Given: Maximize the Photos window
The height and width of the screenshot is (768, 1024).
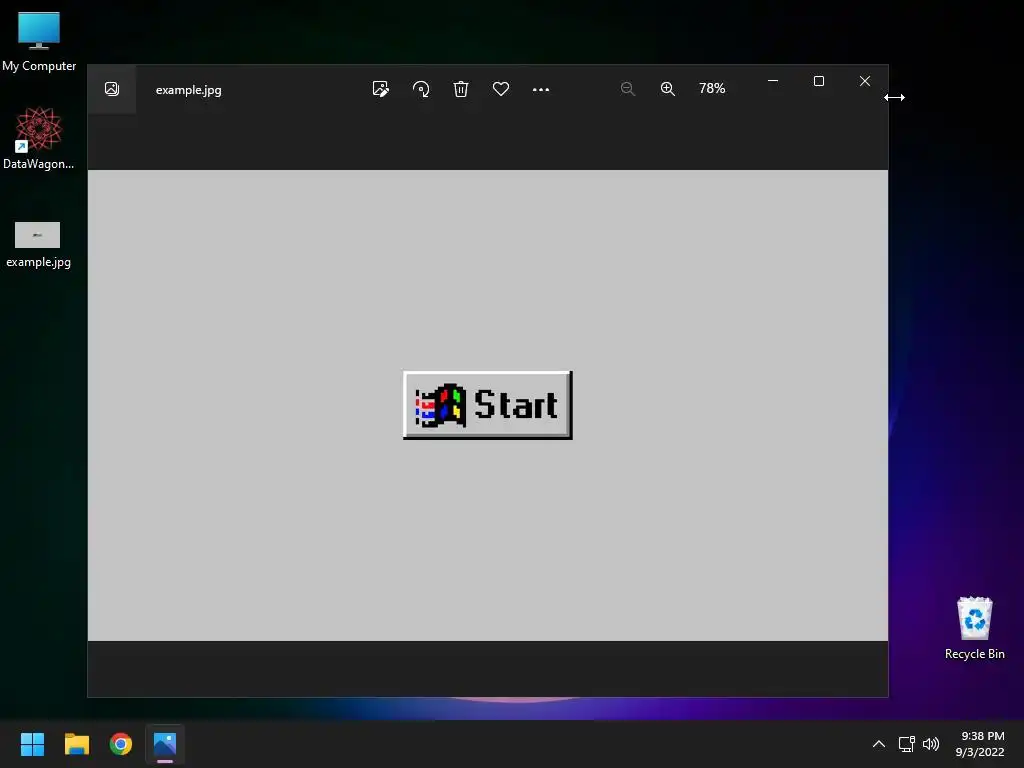Looking at the screenshot, I should 819,81.
